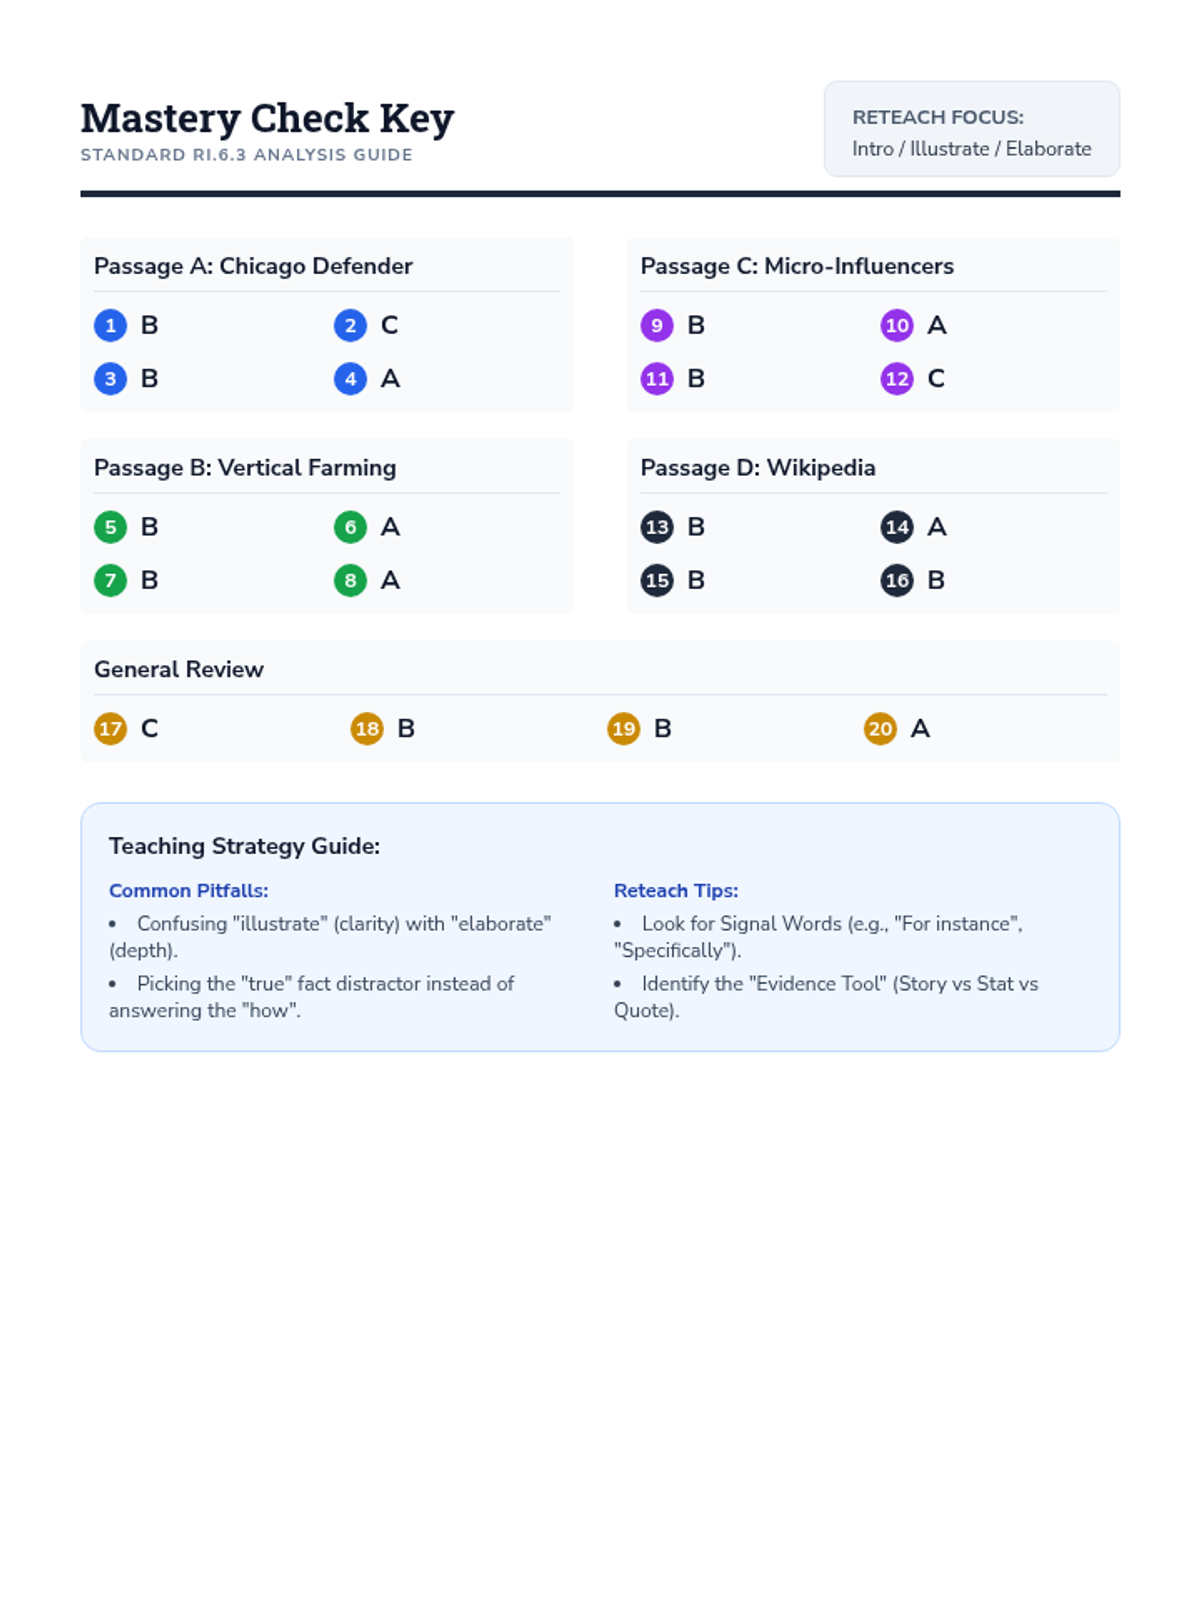The height and width of the screenshot is (1600, 1200).
Task: Select the purple number 12 badge
Action: (897, 379)
